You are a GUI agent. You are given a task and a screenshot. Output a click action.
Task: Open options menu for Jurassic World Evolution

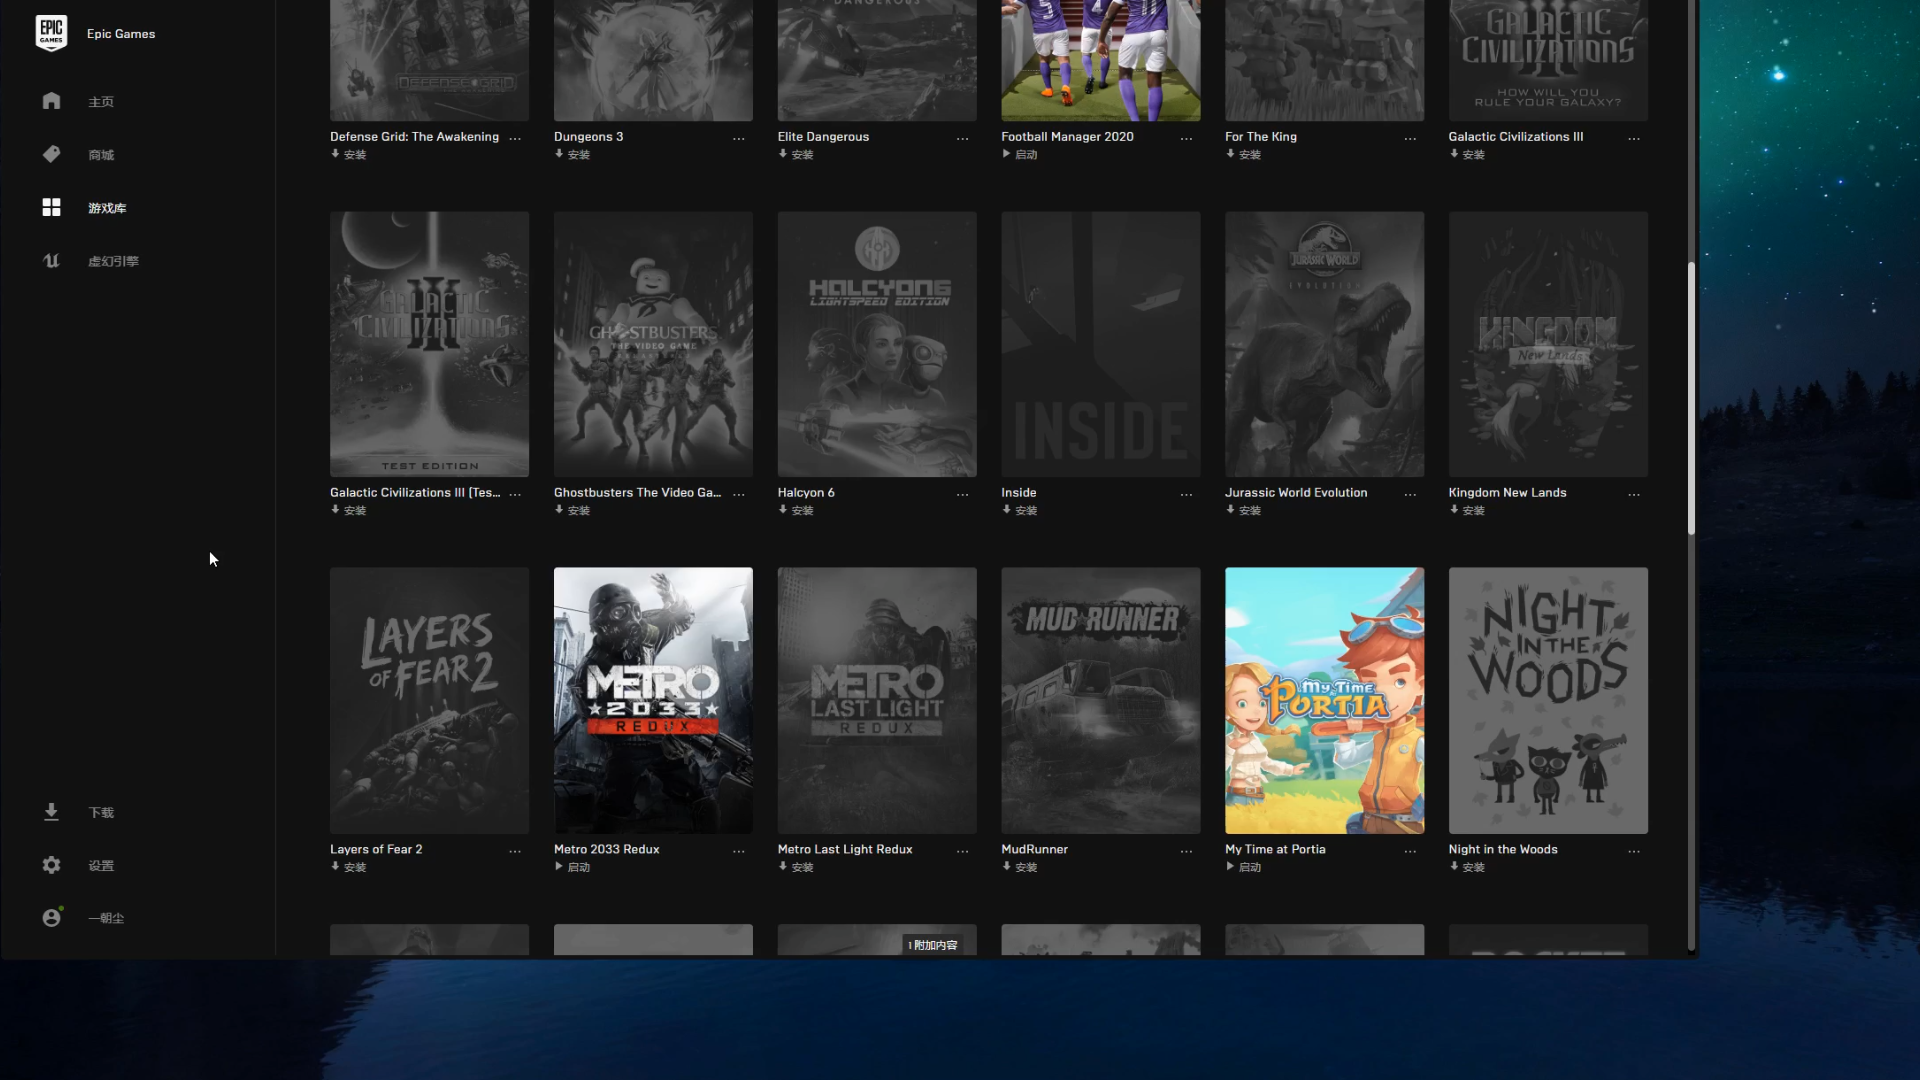tap(1410, 494)
